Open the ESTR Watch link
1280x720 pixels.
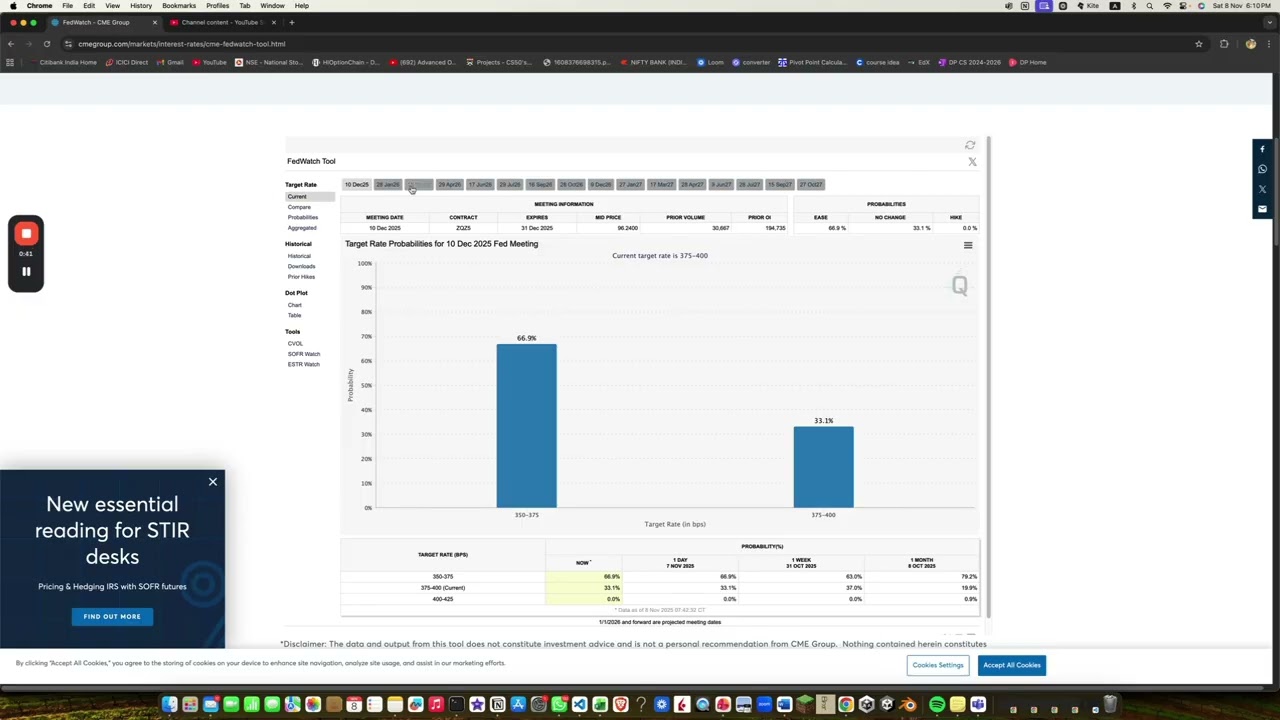[x=304, y=364]
